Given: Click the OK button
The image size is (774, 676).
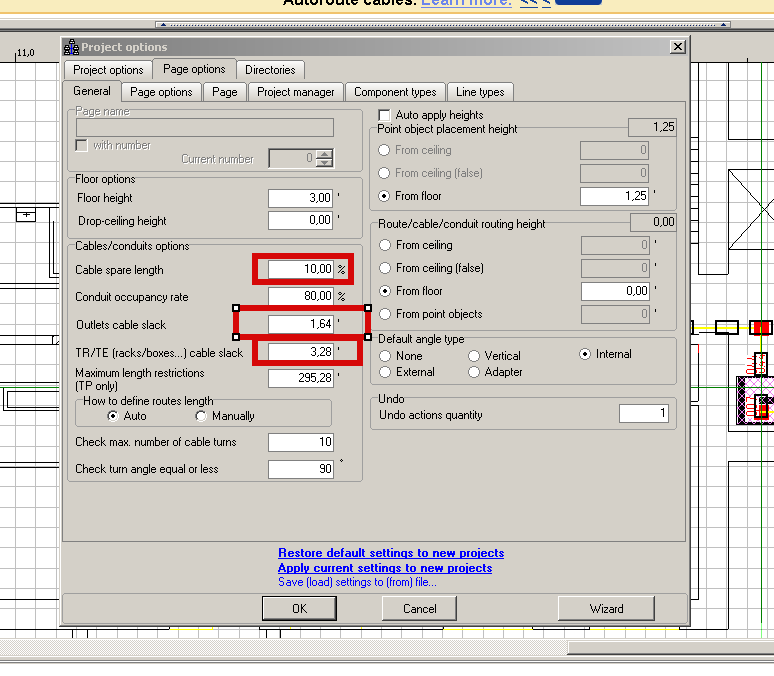Looking at the screenshot, I should (299, 608).
